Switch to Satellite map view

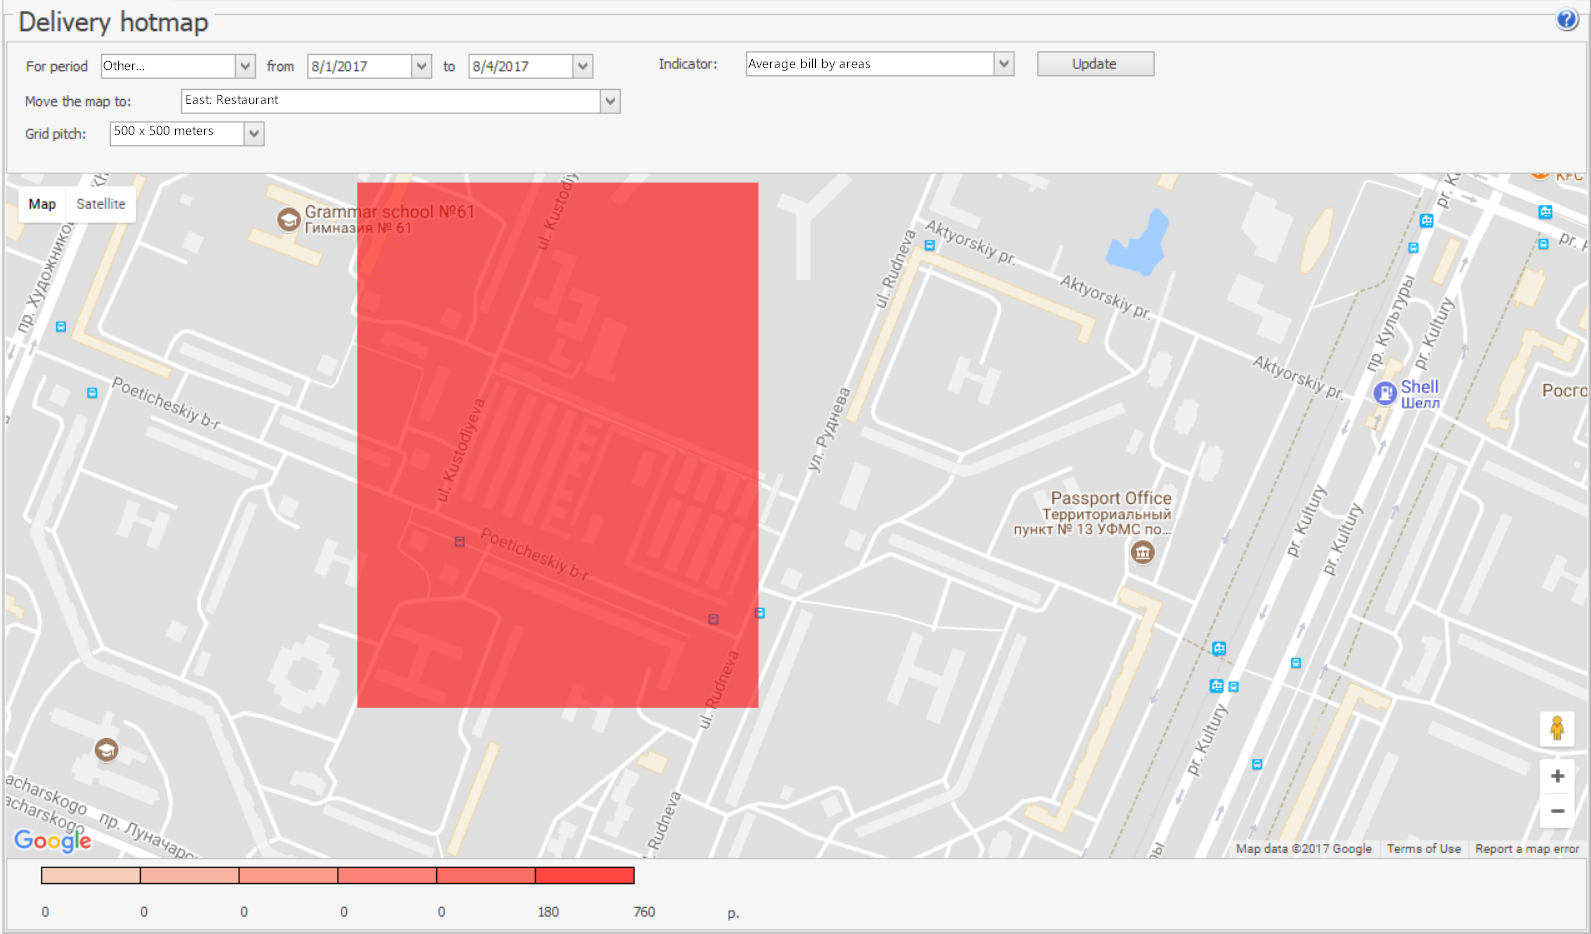101,204
